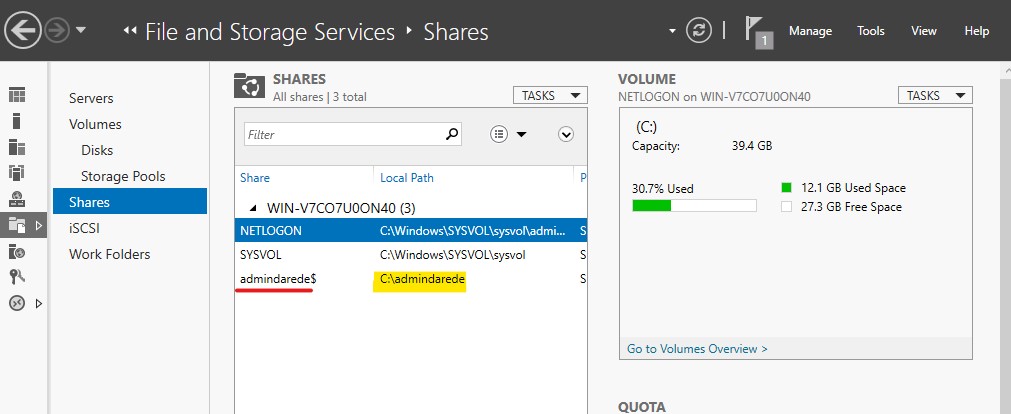The height and width of the screenshot is (414, 1011).
Task: Open dropdown arrow left of refresh icon
Action: tap(672, 31)
